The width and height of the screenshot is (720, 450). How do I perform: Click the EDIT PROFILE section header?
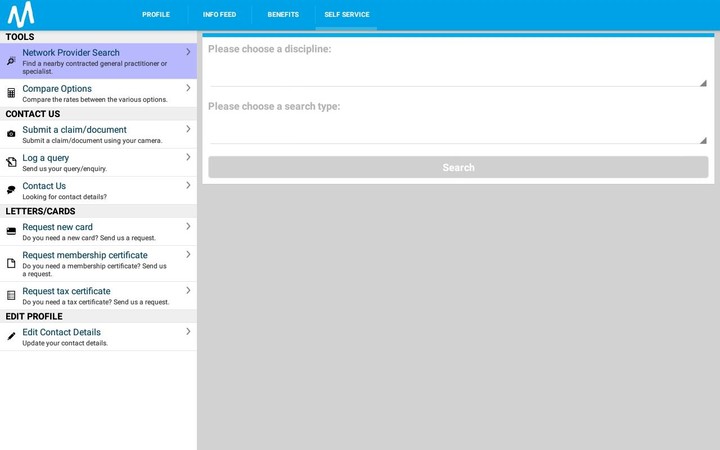[34, 316]
